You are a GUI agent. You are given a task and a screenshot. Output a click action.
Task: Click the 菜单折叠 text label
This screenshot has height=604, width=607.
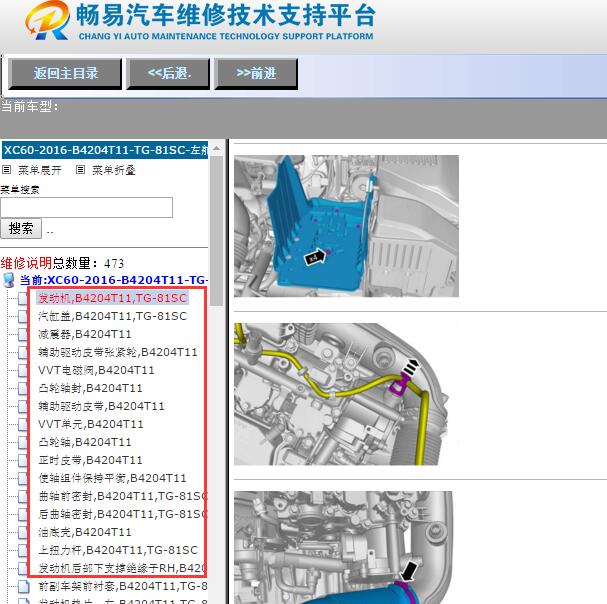click(113, 170)
